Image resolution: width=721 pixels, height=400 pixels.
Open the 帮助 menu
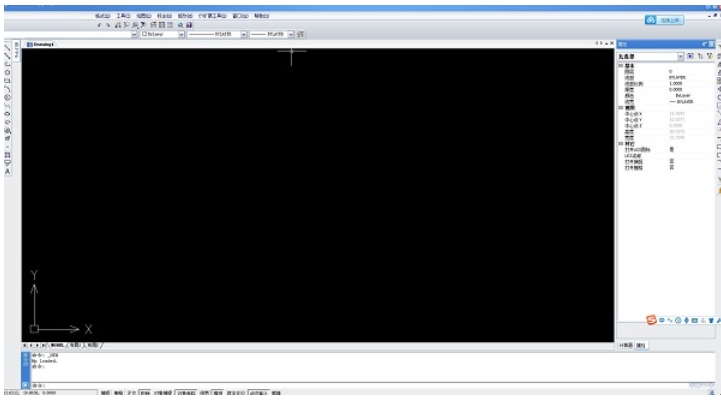point(261,16)
